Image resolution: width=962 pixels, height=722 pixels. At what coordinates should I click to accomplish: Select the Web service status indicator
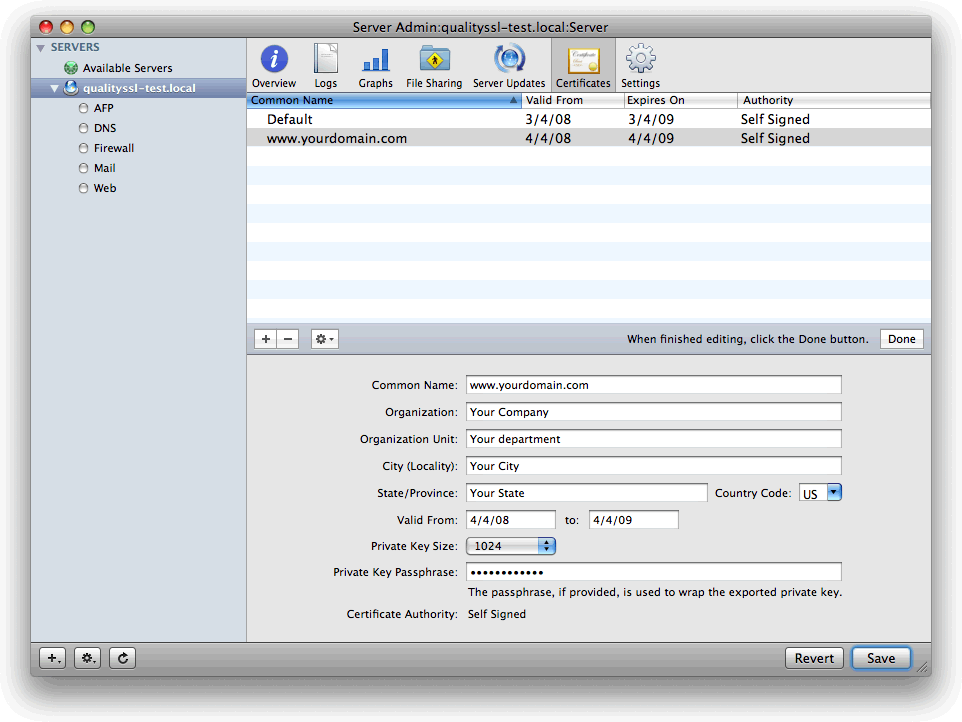point(83,188)
